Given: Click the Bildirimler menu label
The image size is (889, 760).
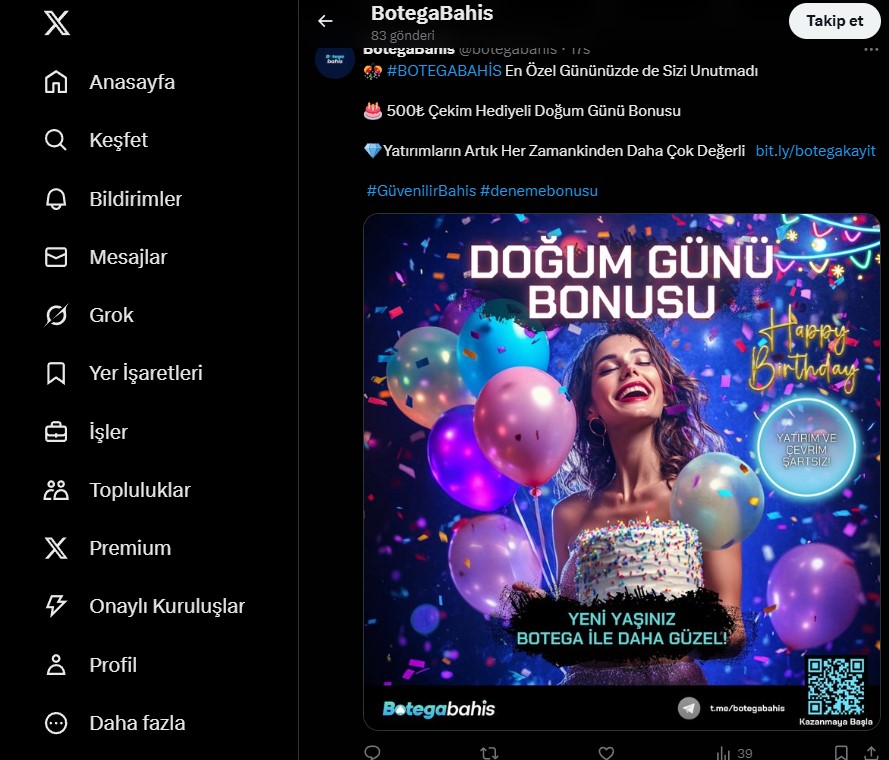Looking at the screenshot, I should point(136,199).
